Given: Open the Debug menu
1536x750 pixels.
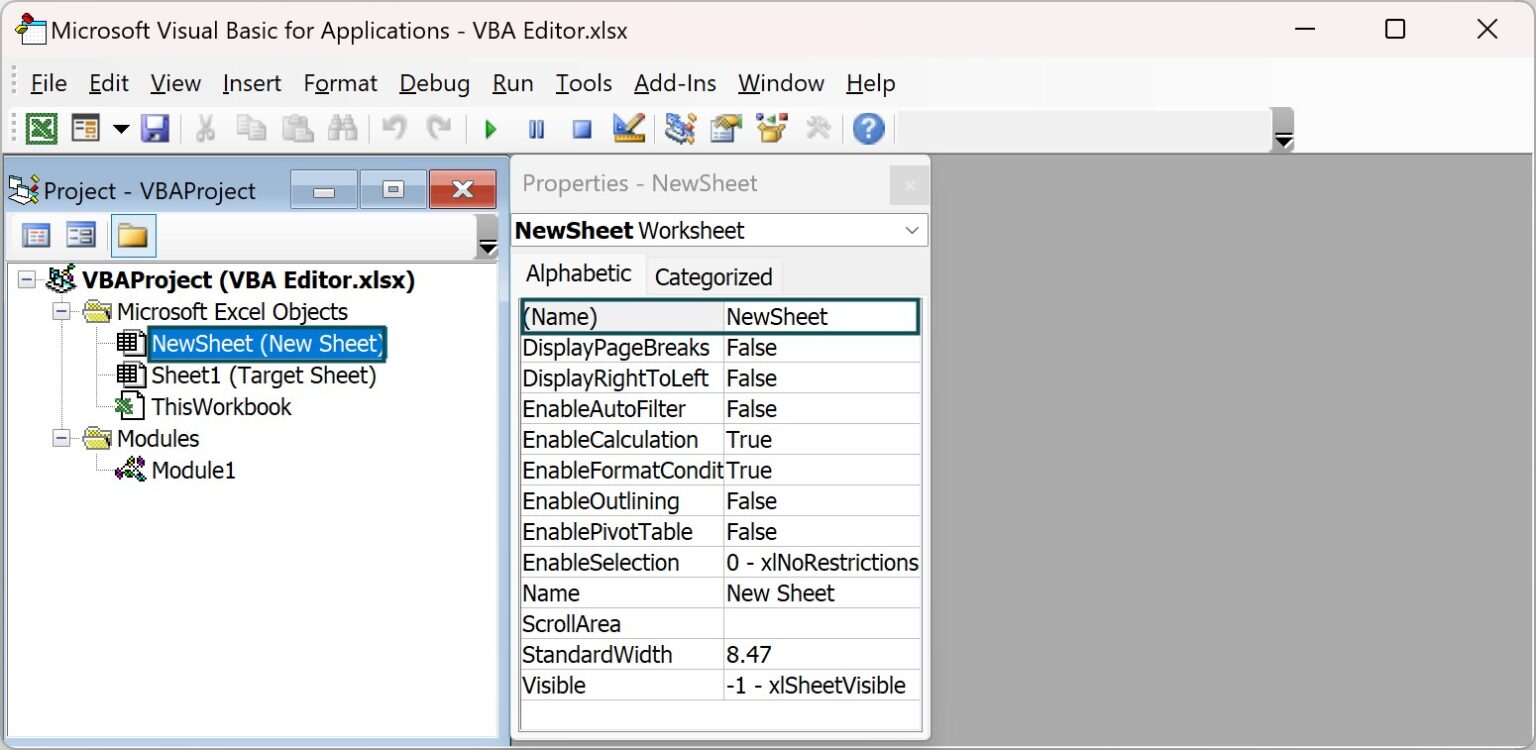Looking at the screenshot, I should (x=435, y=83).
